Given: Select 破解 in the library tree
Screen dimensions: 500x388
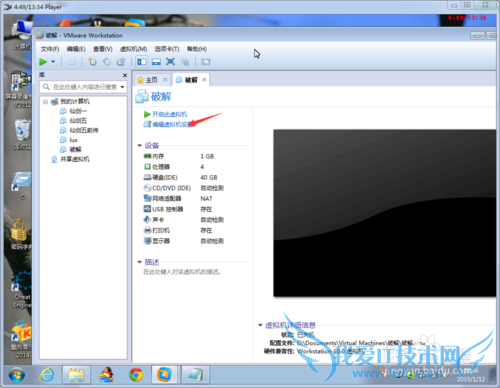Looking at the screenshot, I should pos(75,149).
